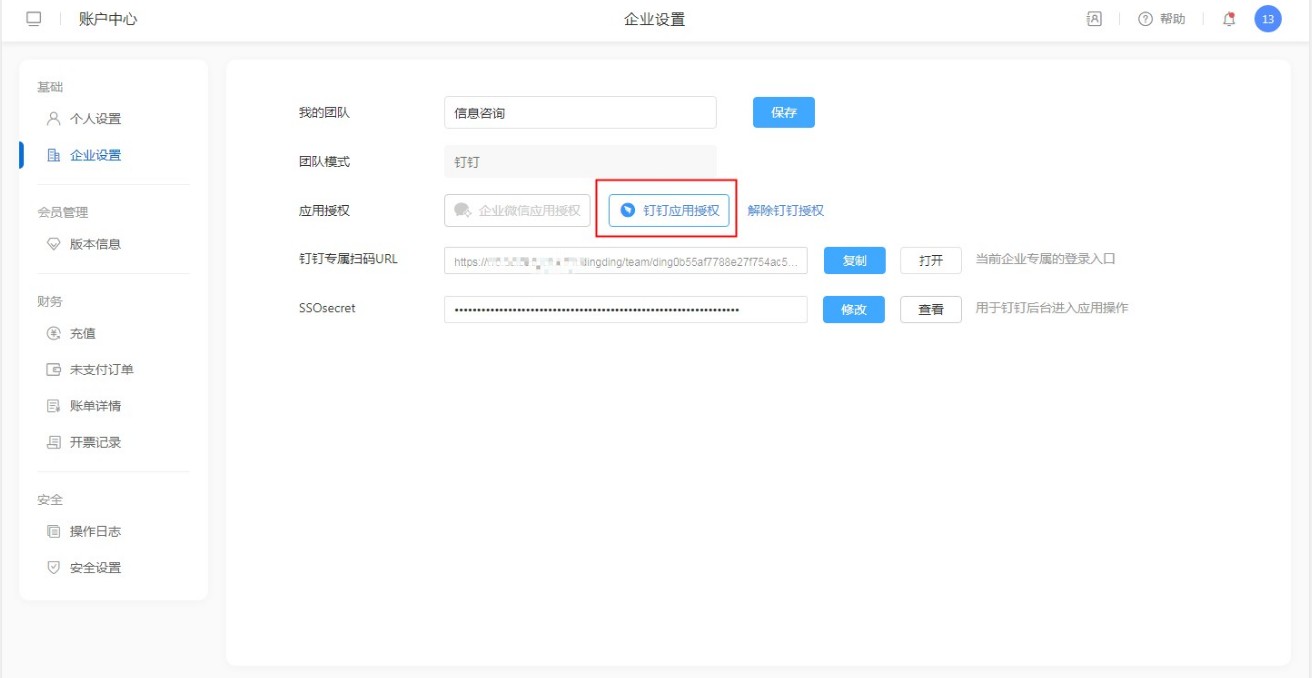Open 账单详情 in sidebar

point(94,406)
